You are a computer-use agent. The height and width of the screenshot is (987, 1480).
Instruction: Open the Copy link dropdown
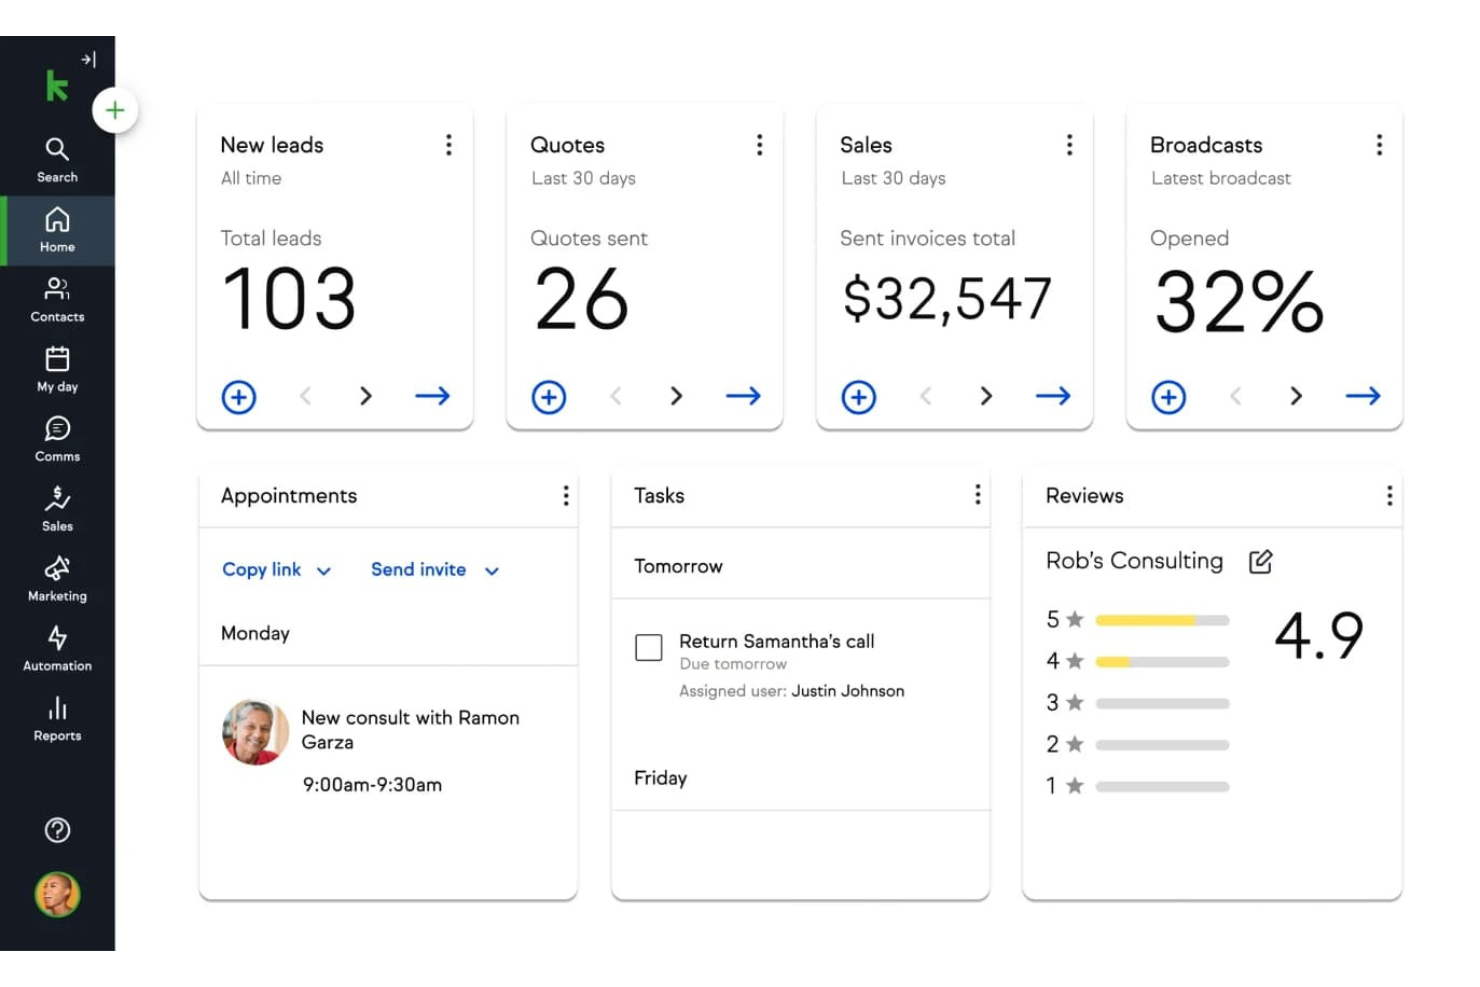(x=274, y=570)
